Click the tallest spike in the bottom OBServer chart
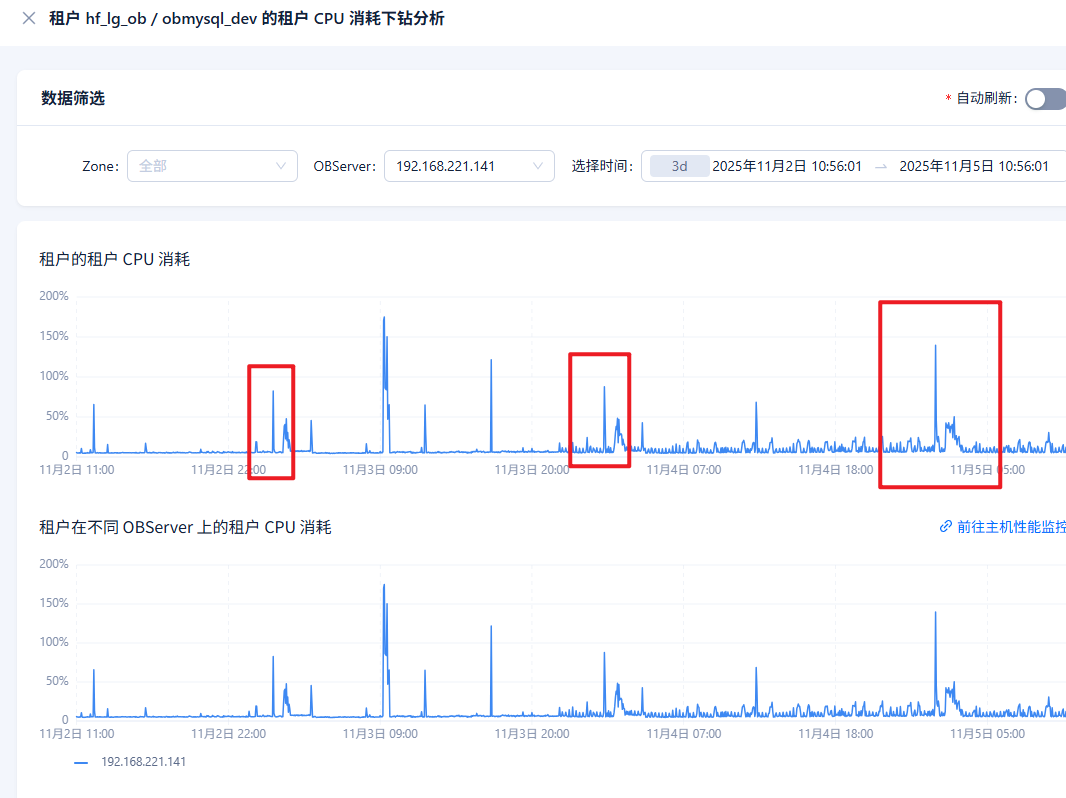Screen dimensions: 1066x798 click(x=384, y=588)
